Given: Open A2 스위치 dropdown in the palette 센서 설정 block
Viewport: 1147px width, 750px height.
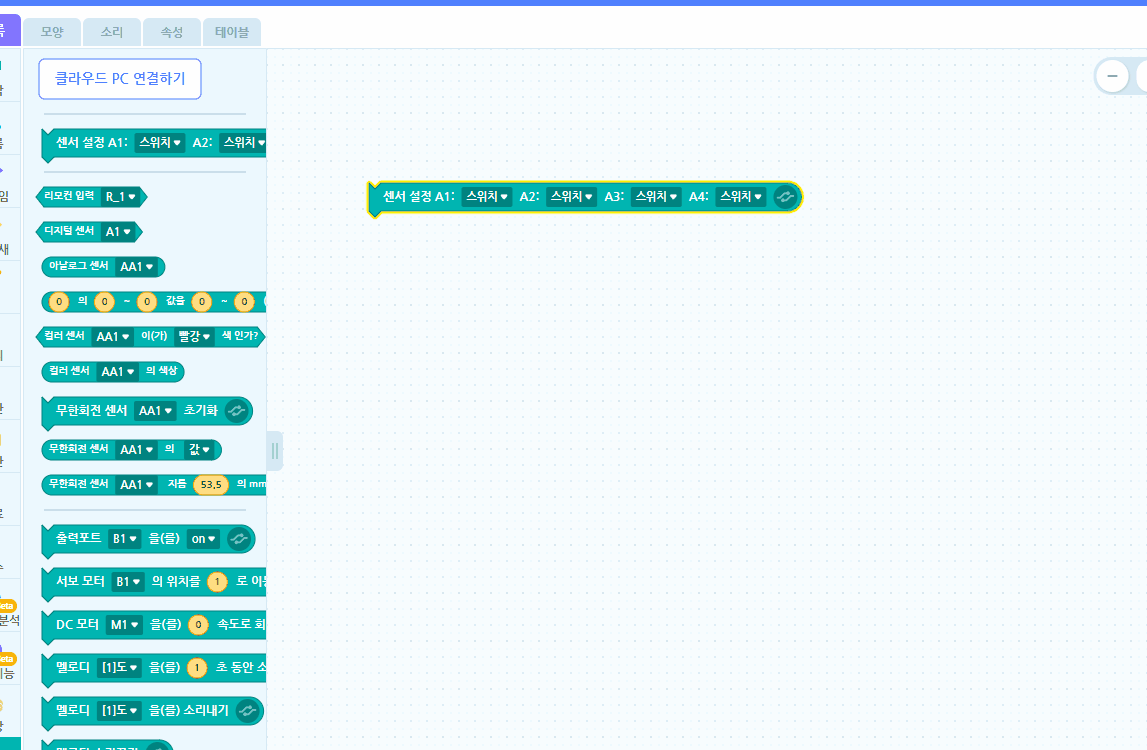Looking at the screenshot, I should point(244,143).
